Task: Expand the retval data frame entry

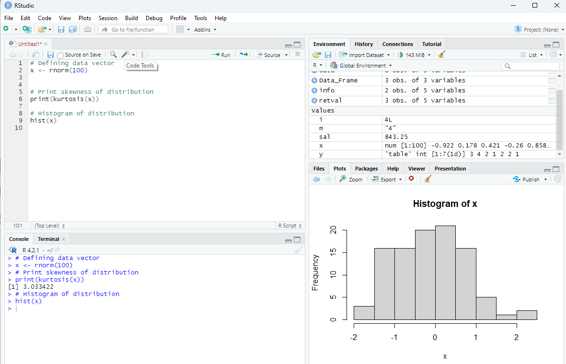Action: [314, 100]
